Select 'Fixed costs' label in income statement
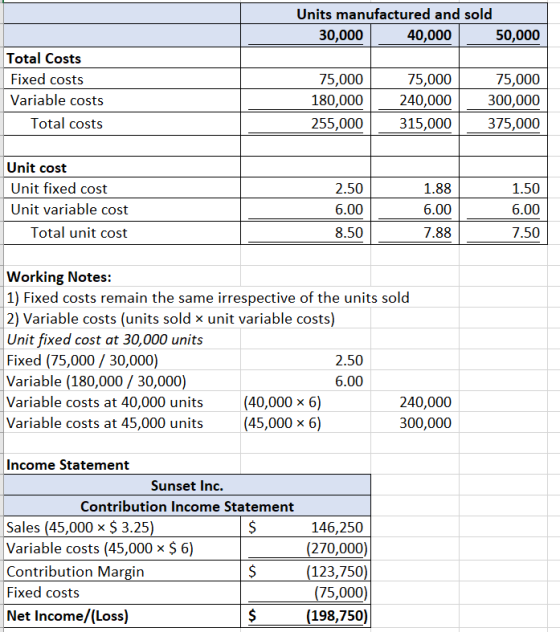Screen dimensions: 560x632 [x=122, y=592]
